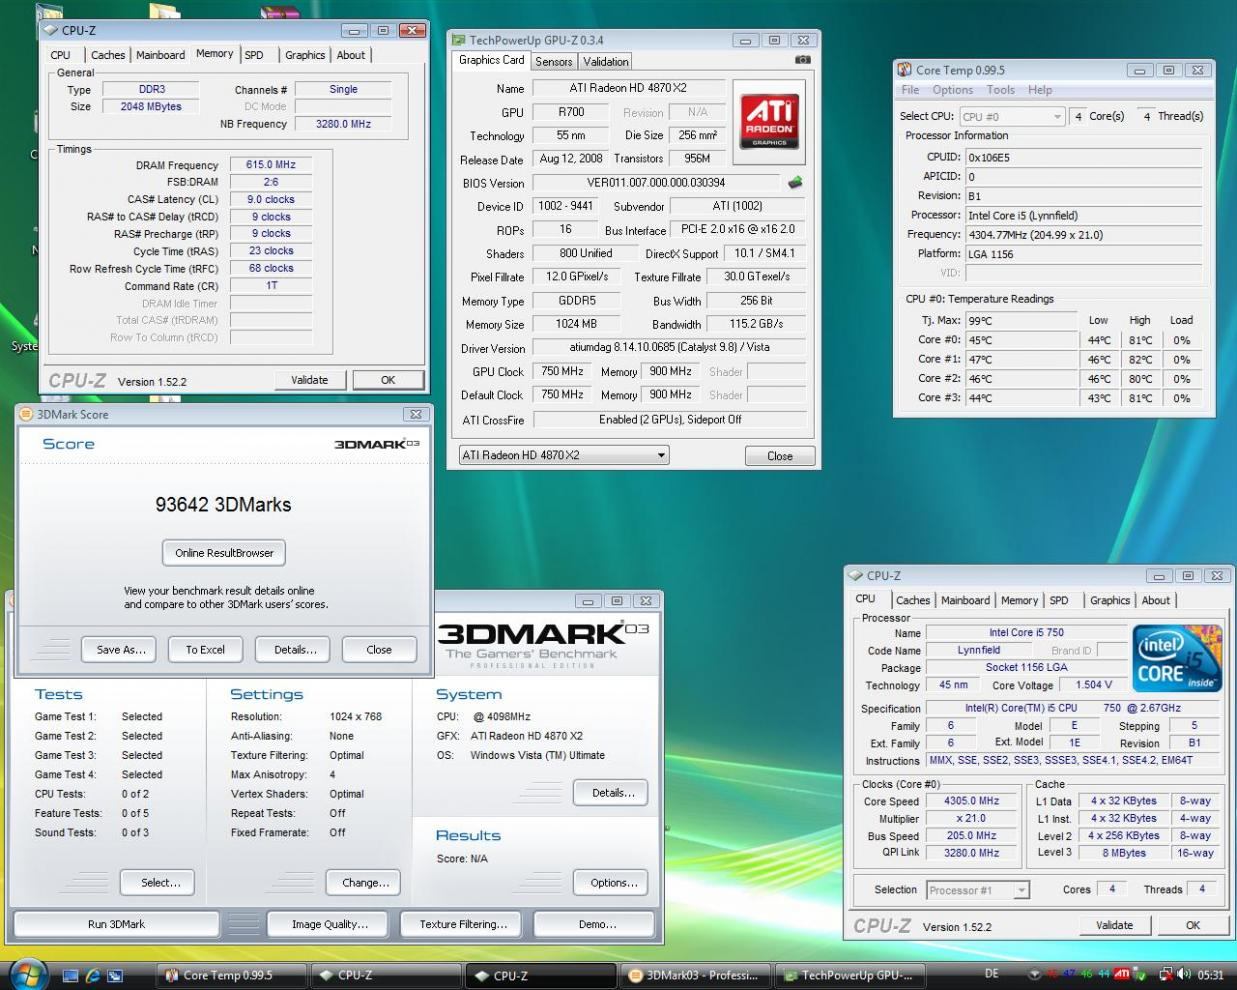Open the Help menu in Core Temp

click(1040, 90)
